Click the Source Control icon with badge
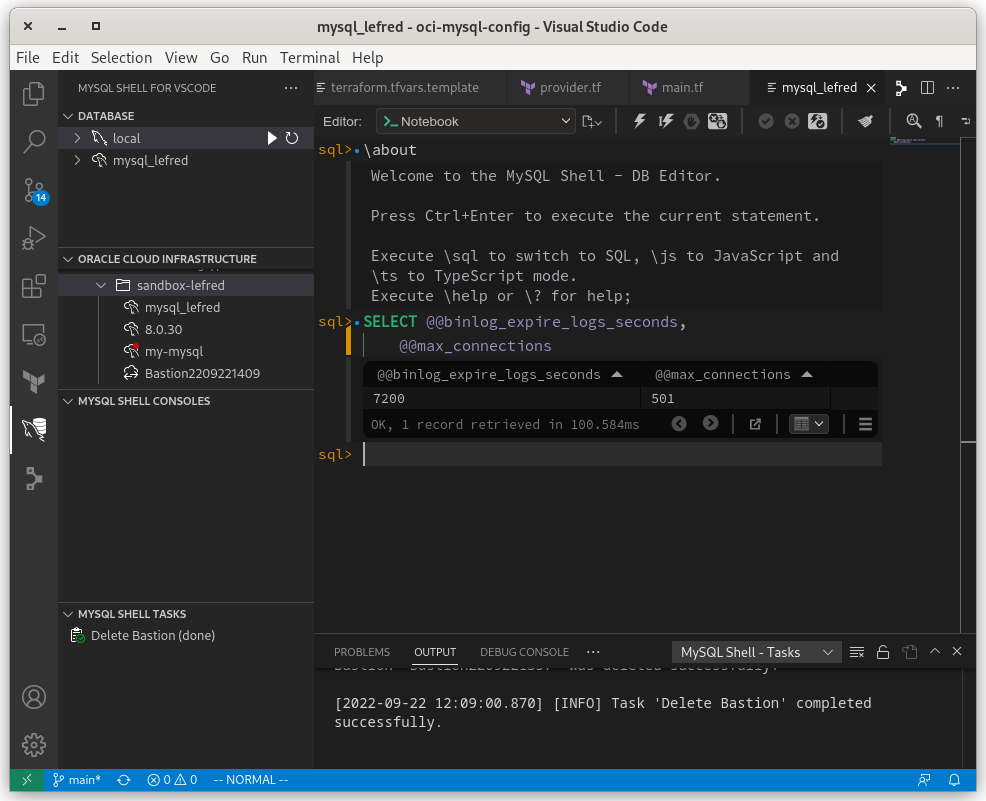Viewport: 986px width, 801px height. tap(34, 189)
